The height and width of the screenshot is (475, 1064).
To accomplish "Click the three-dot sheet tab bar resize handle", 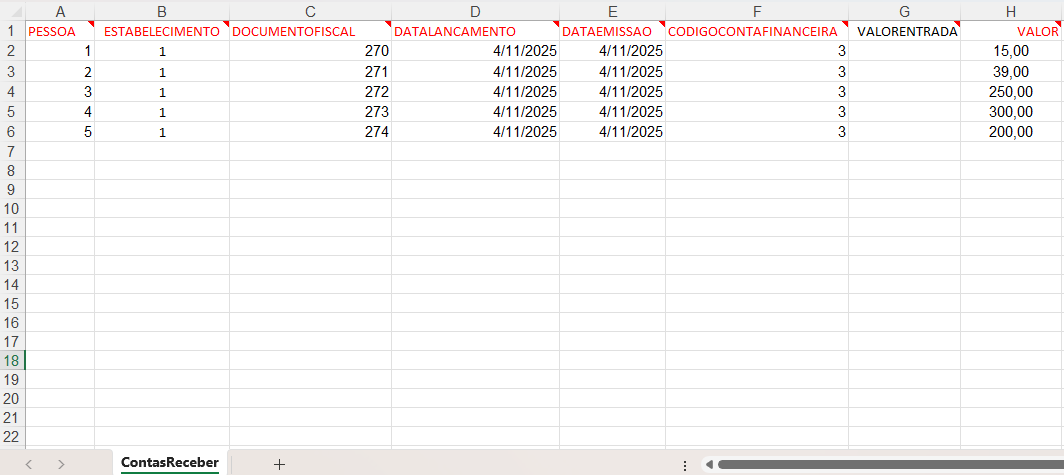I will coord(684,464).
